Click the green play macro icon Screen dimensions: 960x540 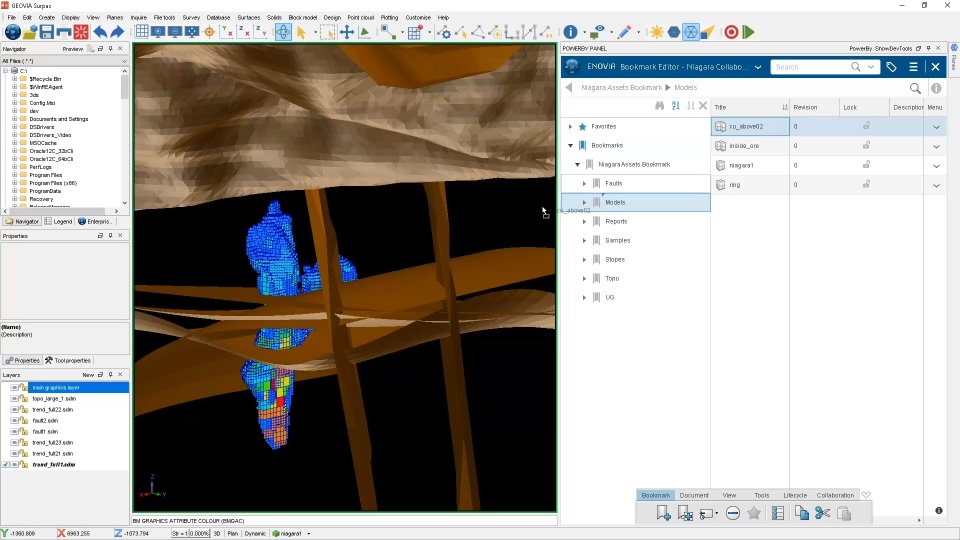click(x=748, y=32)
